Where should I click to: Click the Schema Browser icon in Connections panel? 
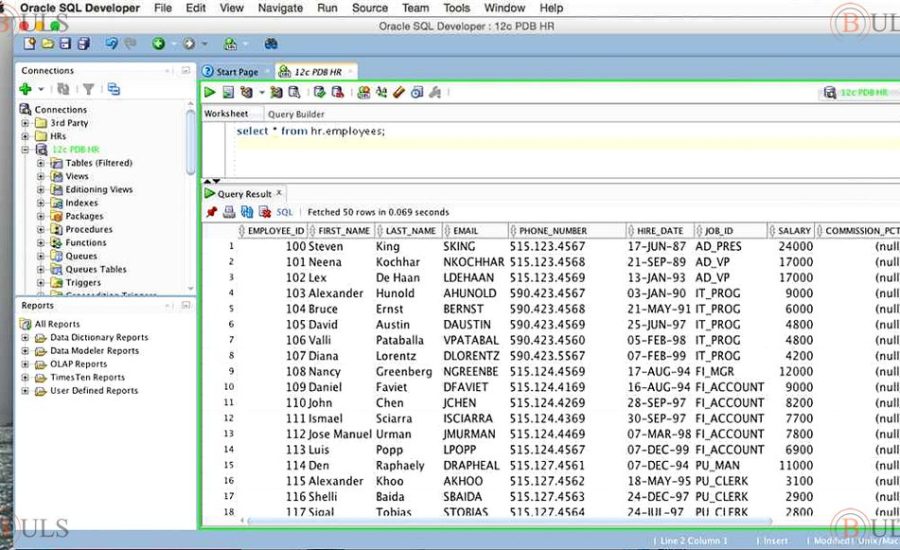pyautogui.click(x=114, y=89)
